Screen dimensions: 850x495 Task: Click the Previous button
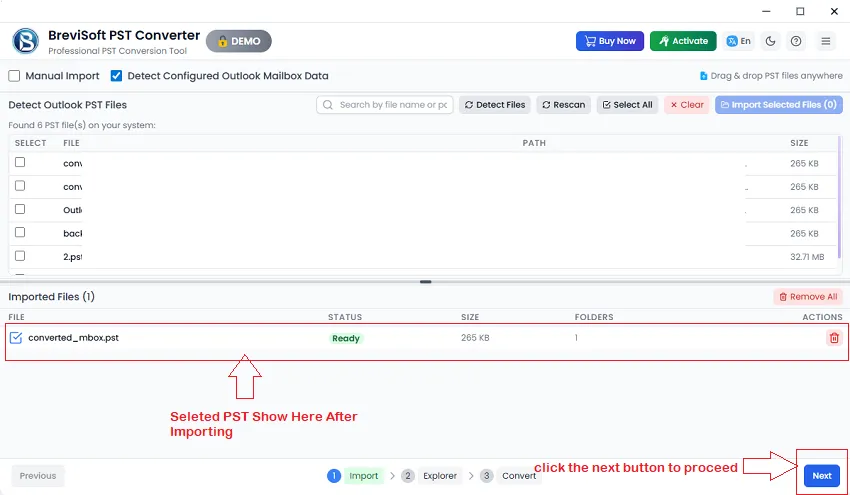38,475
